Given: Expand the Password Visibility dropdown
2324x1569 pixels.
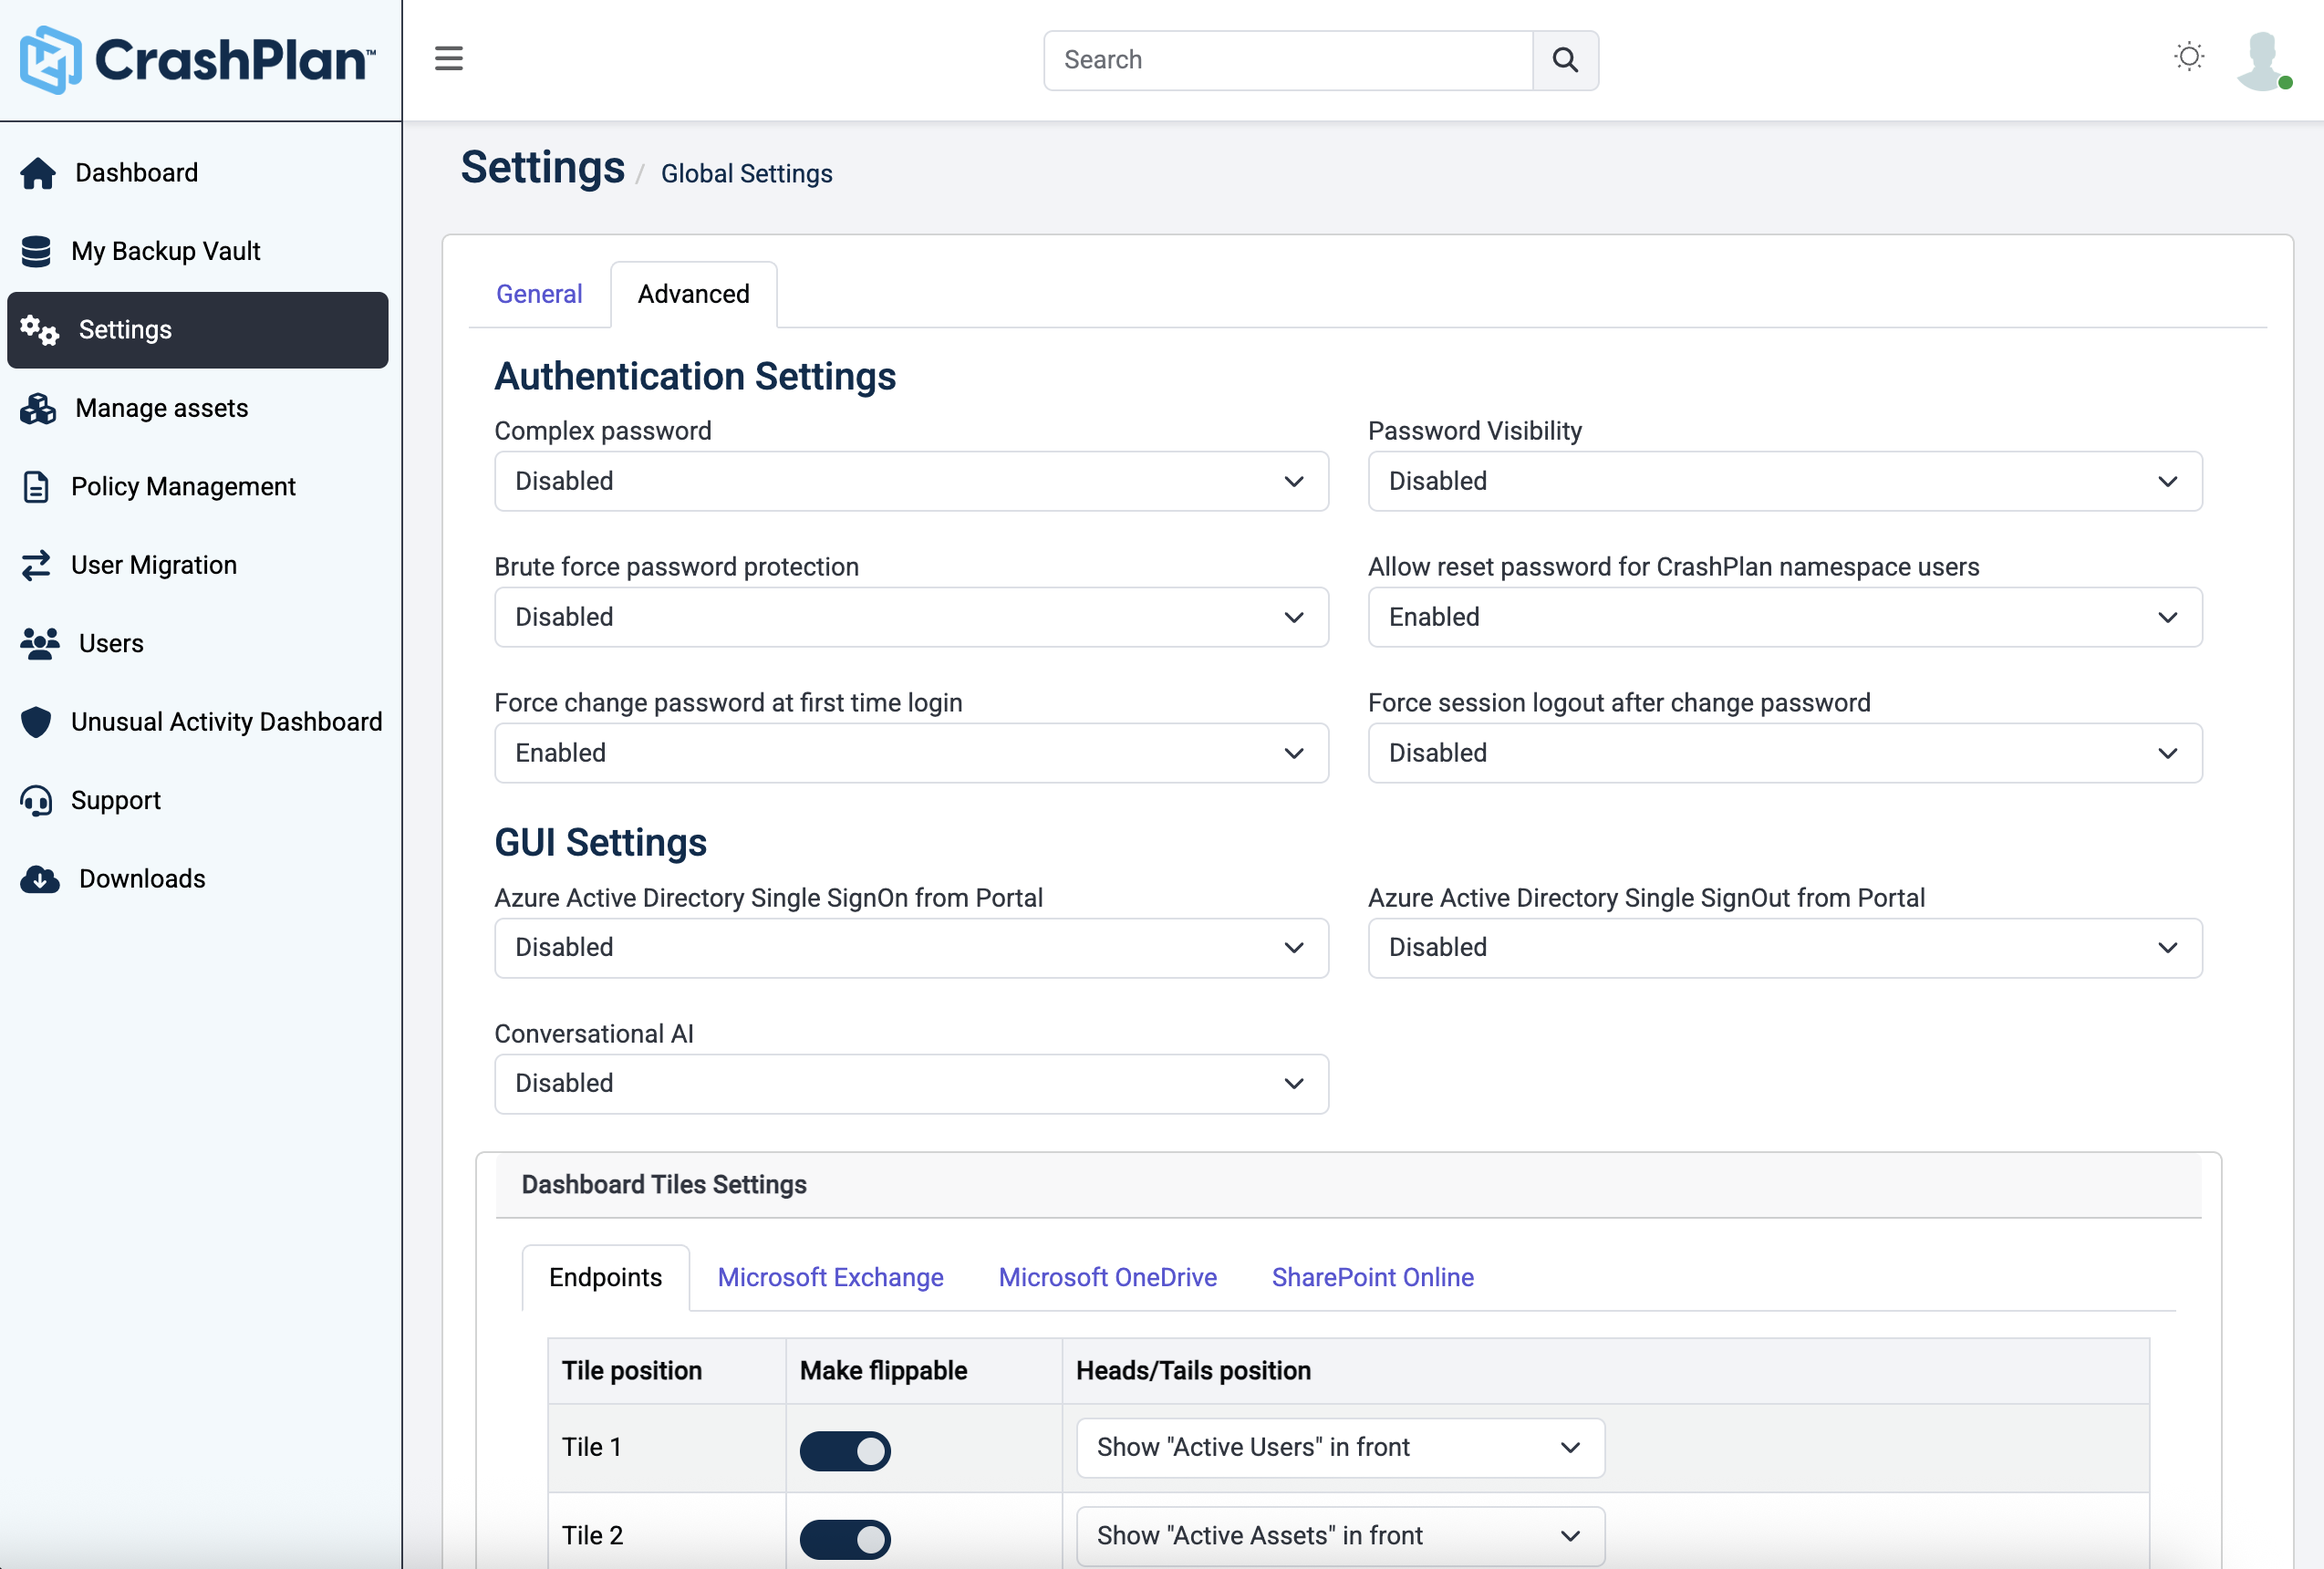Looking at the screenshot, I should (x=1784, y=481).
